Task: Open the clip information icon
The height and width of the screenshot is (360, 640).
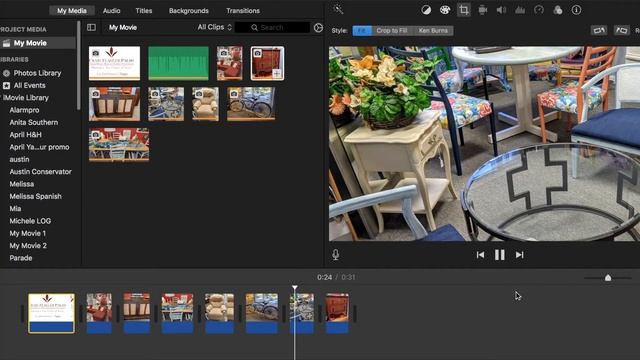Action: [x=576, y=10]
